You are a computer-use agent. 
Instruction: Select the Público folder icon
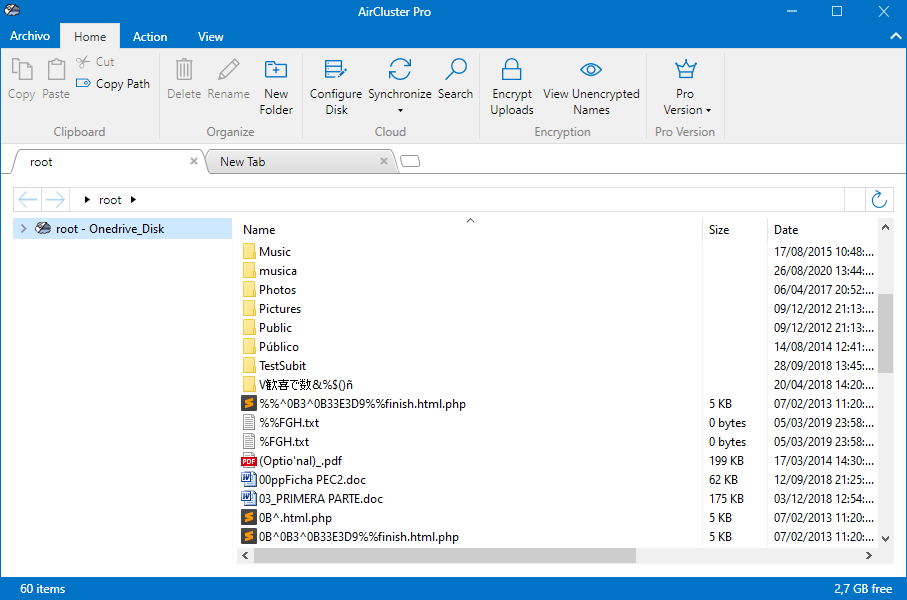tap(249, 347)
